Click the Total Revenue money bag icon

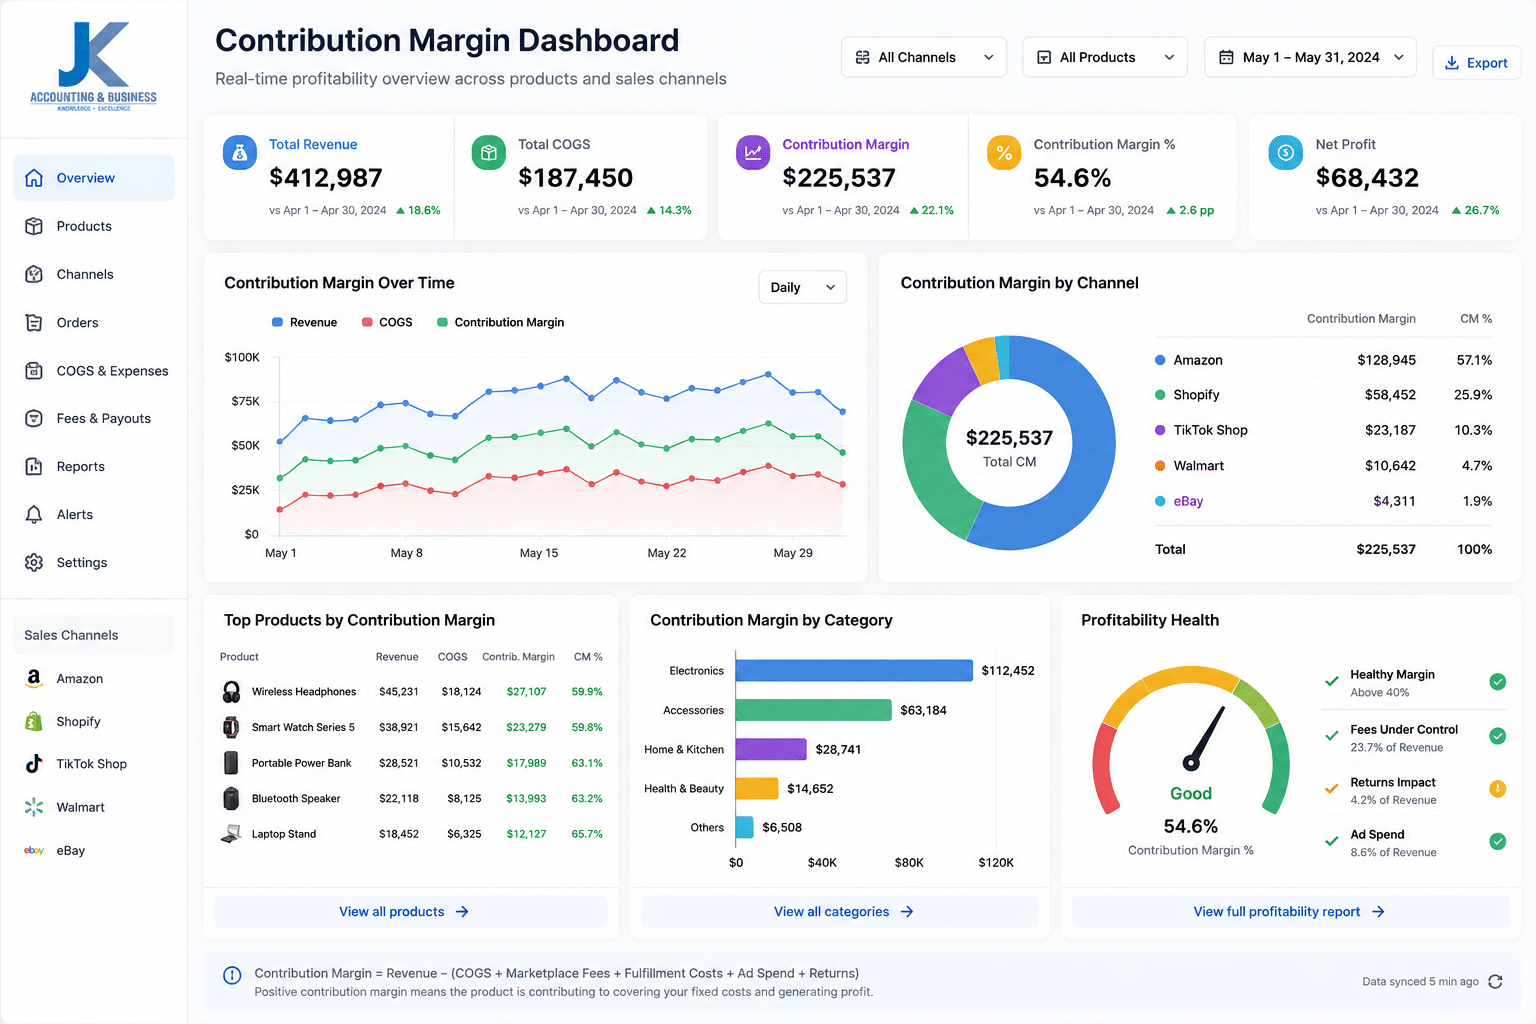pyautogui.click(x=240, y=153)
